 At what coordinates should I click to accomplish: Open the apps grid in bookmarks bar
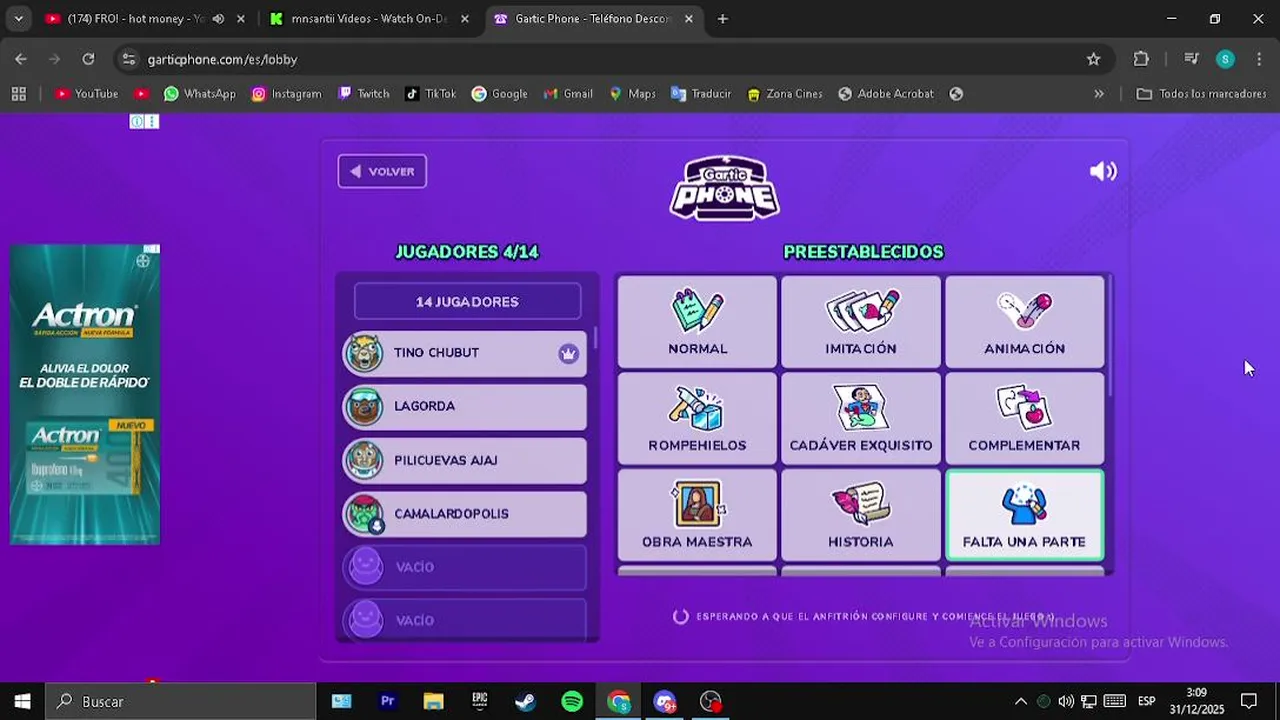[x=18, y=93]
